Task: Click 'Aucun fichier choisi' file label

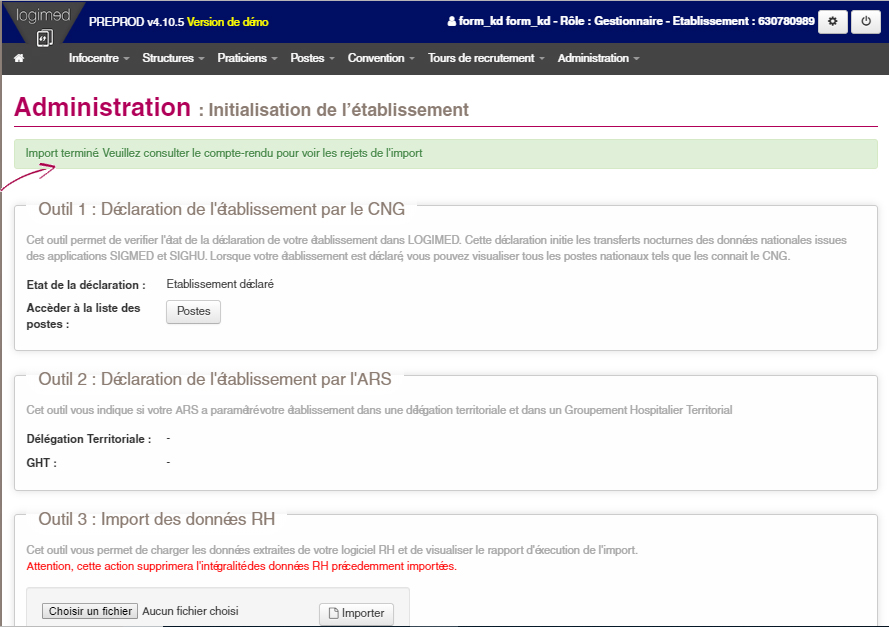Action: pos(190,611)
